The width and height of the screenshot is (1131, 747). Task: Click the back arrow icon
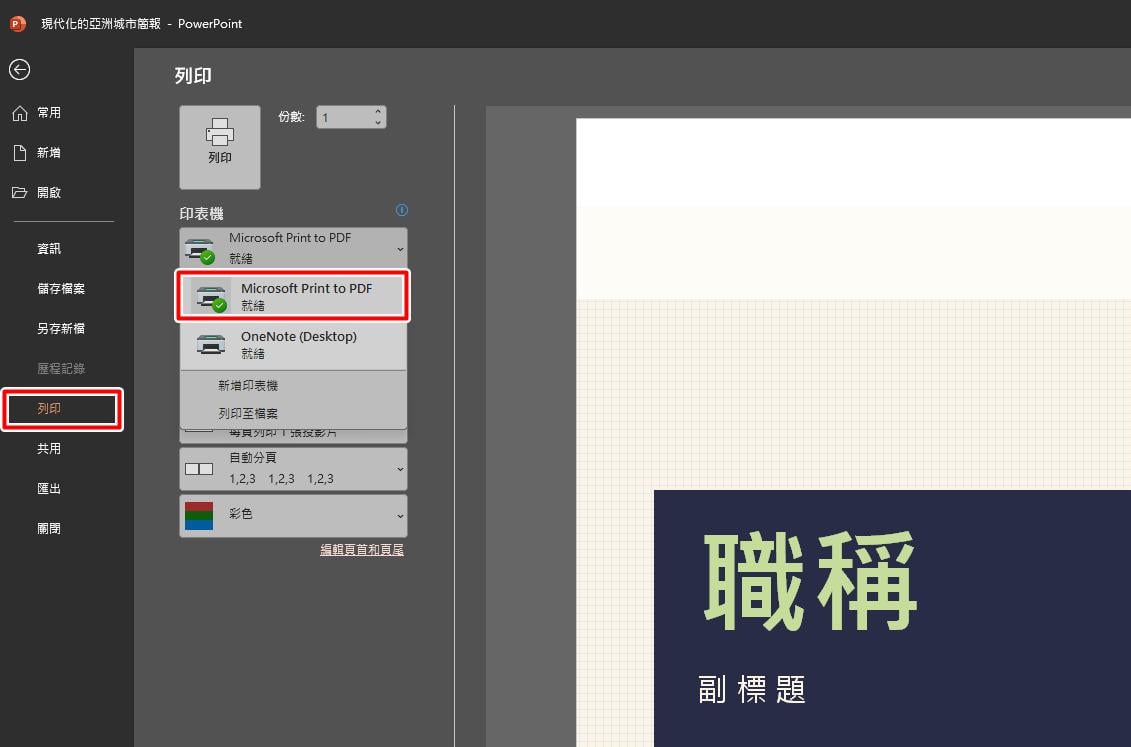(x=19, y=69)
